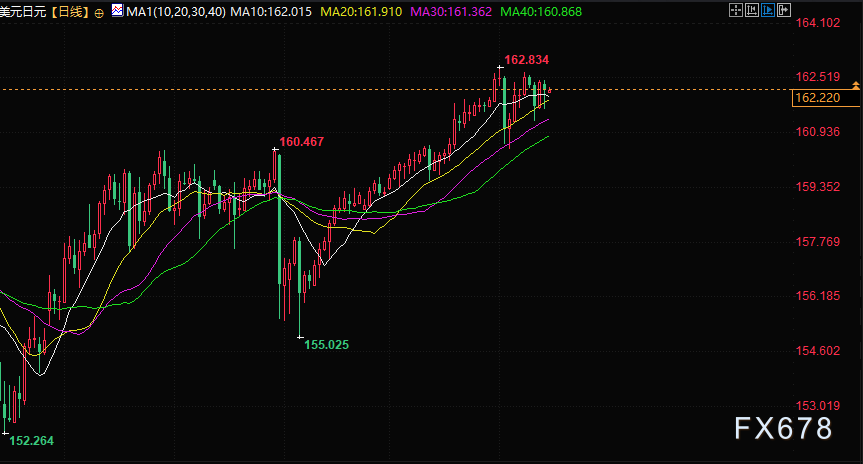Click the 160.467 peak price label
The width and height of the screenshot is (863, 464).
(302, 141)
